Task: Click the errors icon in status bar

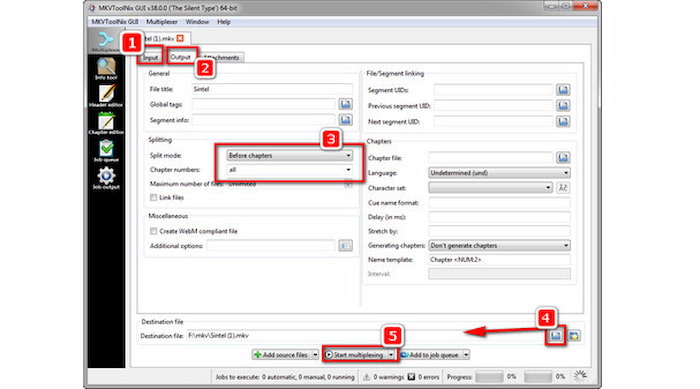Action: [x=411, y=377]
